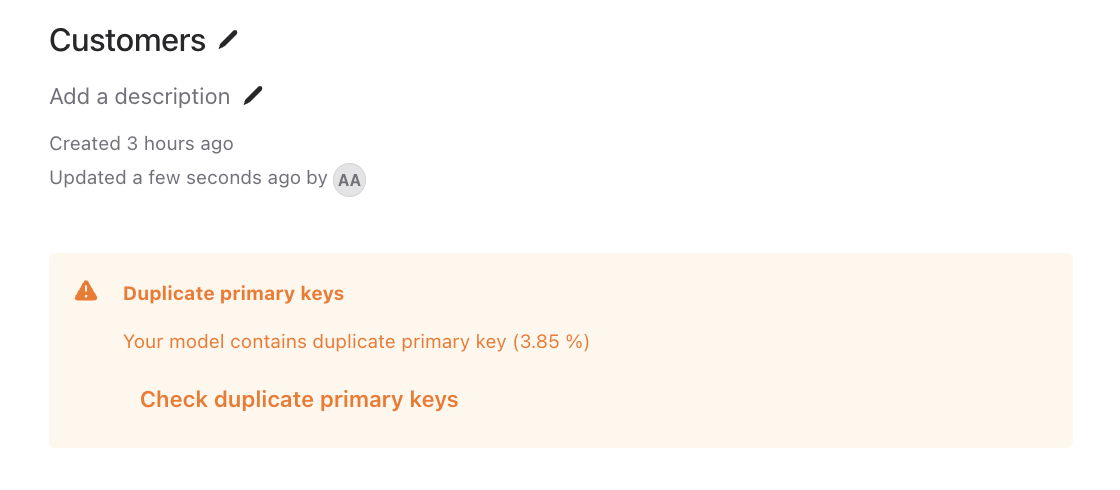Click the orange warning triangle icon

click(x=86, y=291)
